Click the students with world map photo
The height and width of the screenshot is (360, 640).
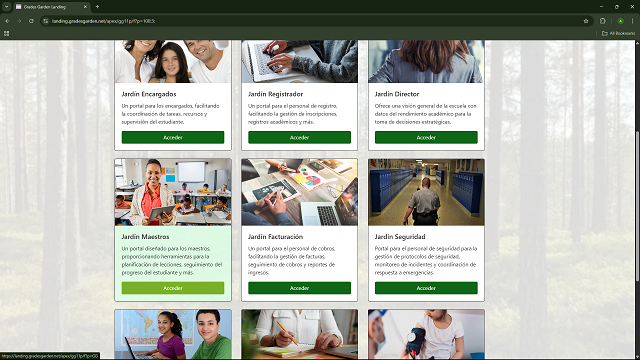173,334
